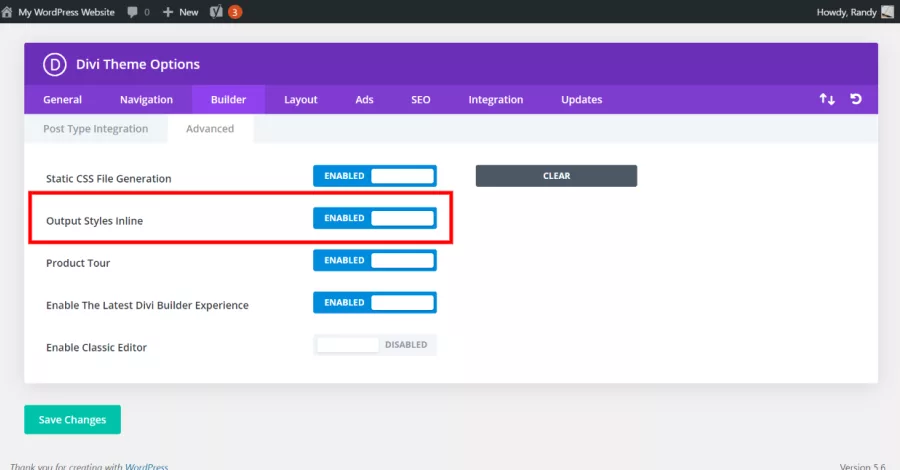
Task: Toggle the Product Tour switch
Action: pos(375,261)
